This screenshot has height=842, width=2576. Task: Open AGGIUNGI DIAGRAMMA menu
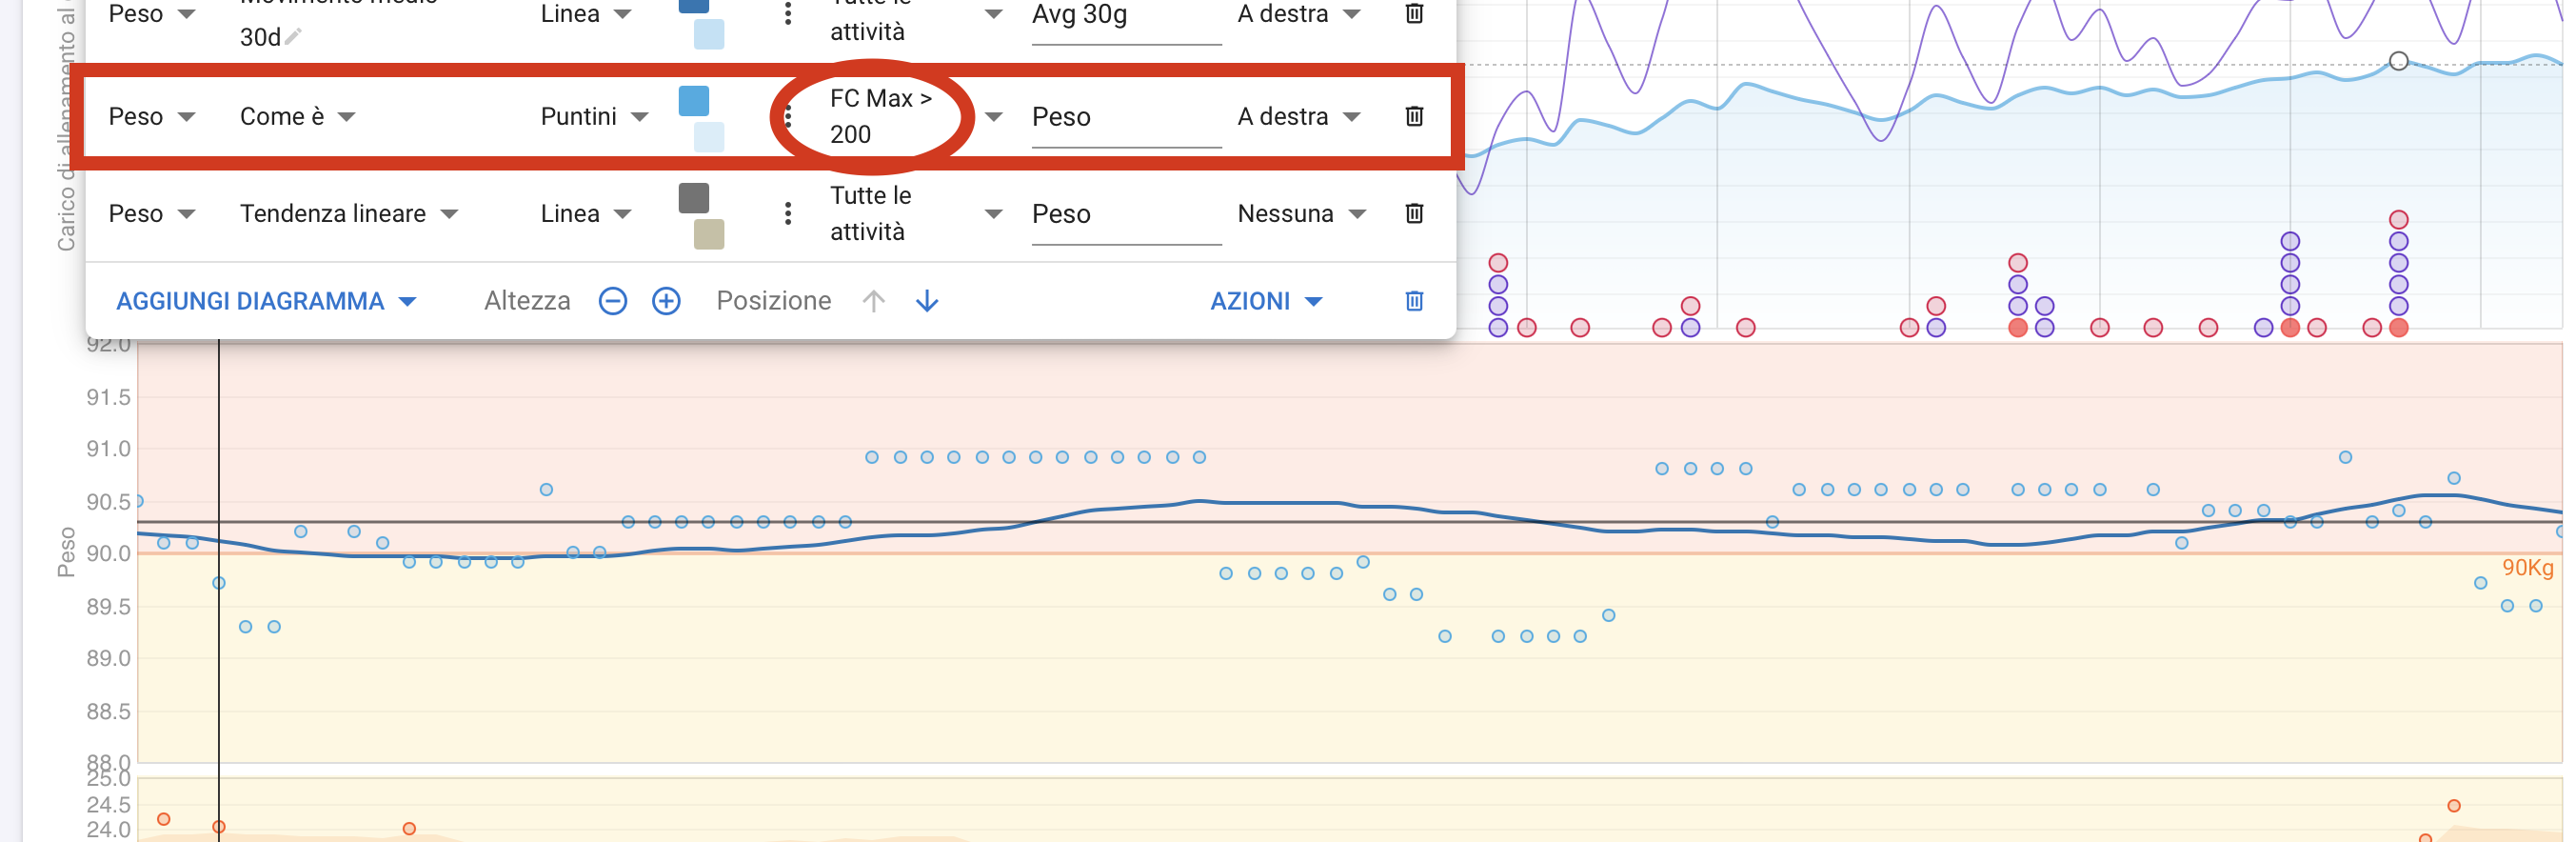point(266,301)
